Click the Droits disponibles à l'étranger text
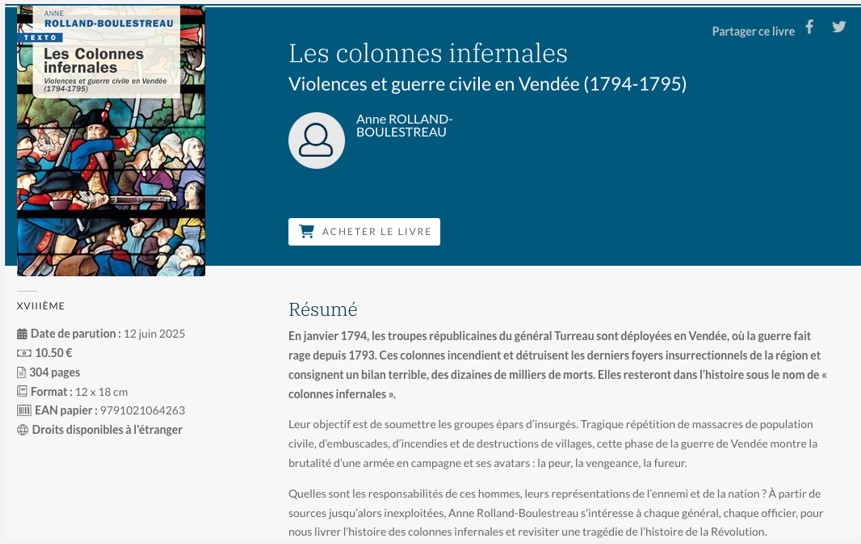 (x=107, y=430)
